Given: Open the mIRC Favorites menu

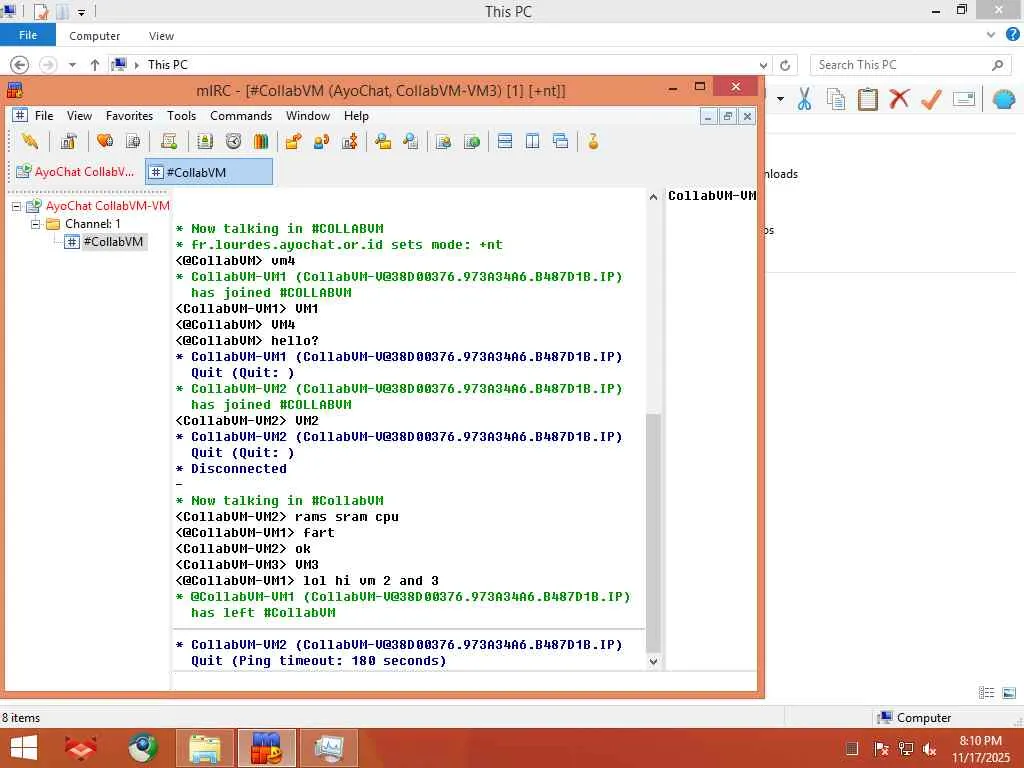Looking at the screenshot, I should 129,116.
